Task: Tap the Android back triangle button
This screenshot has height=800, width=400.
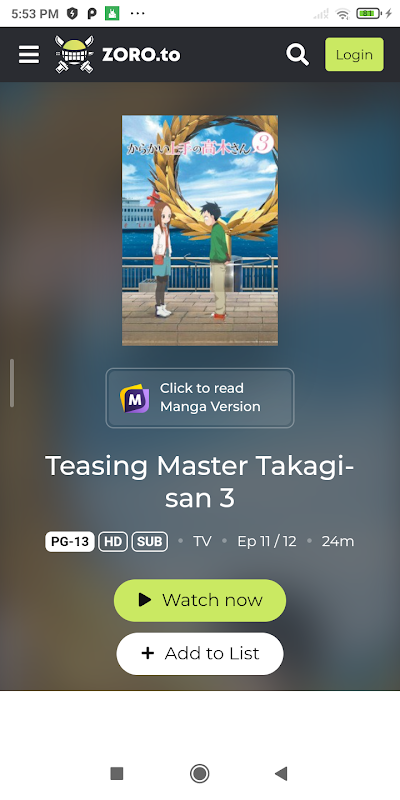Action: point(281,773)
